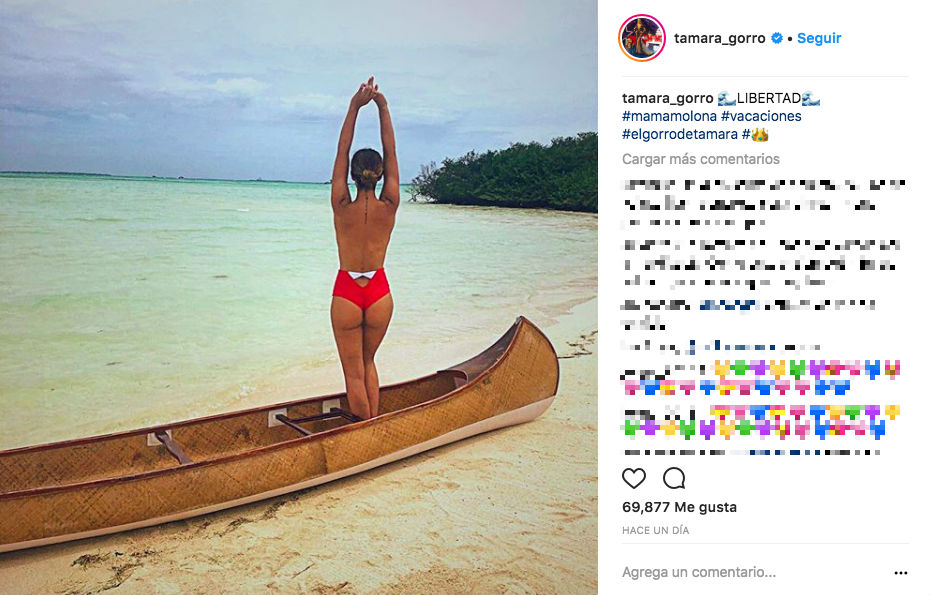View the 69,877 Me gusta likes list
Viewport: 930px width, 595px height.
679,507
